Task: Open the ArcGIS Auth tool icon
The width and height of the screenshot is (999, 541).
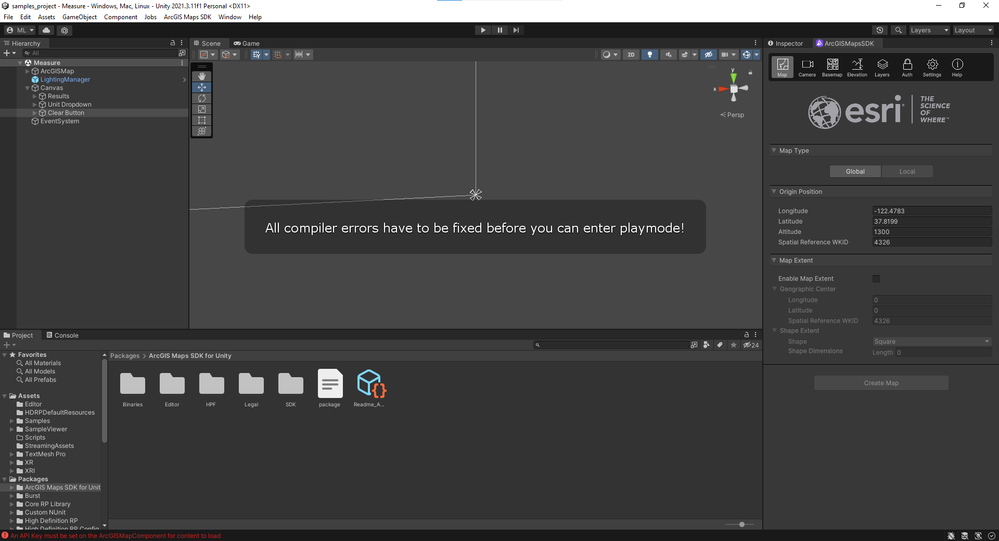Action: click(x=907, y=67)
